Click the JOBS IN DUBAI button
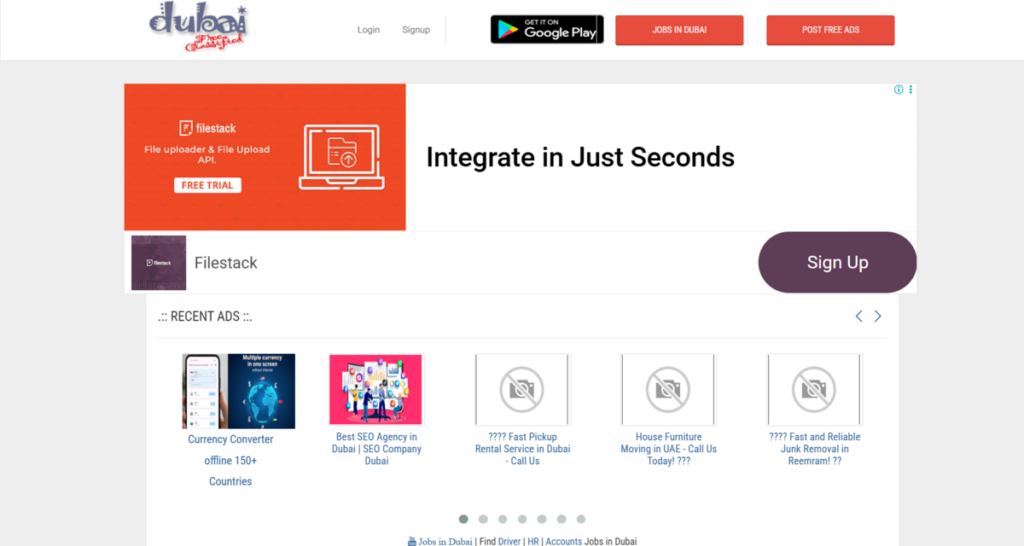Viewport: 1024px width, 546px height. click(x=679, y=30)
